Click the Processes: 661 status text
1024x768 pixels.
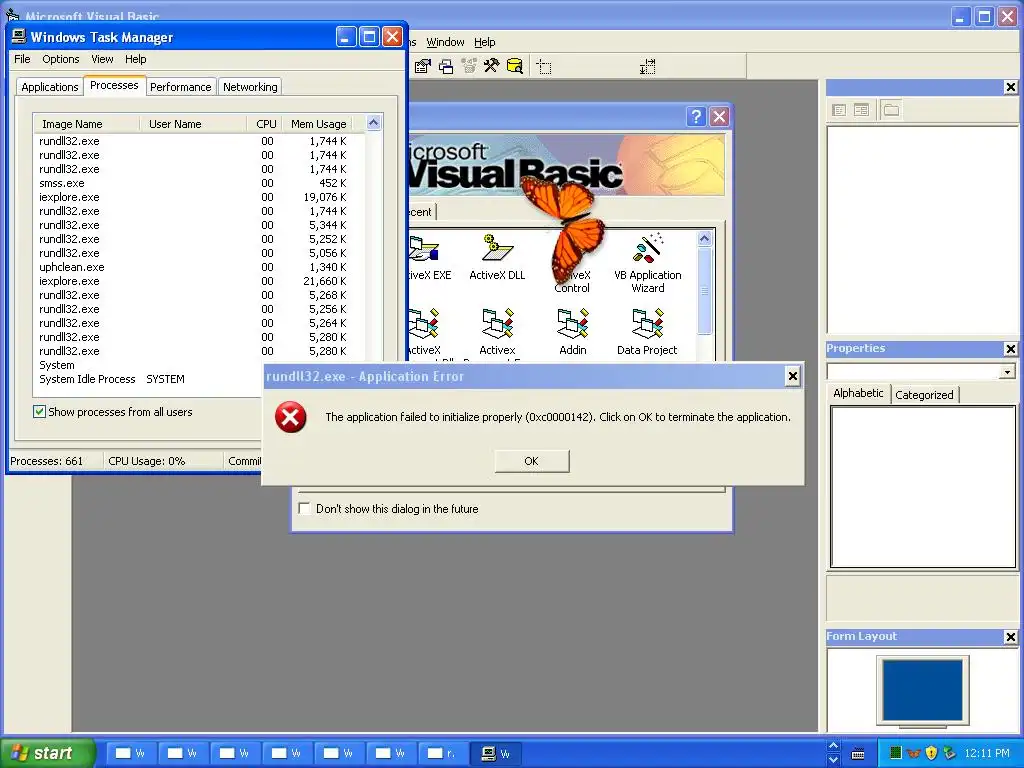tap(46, 461)
